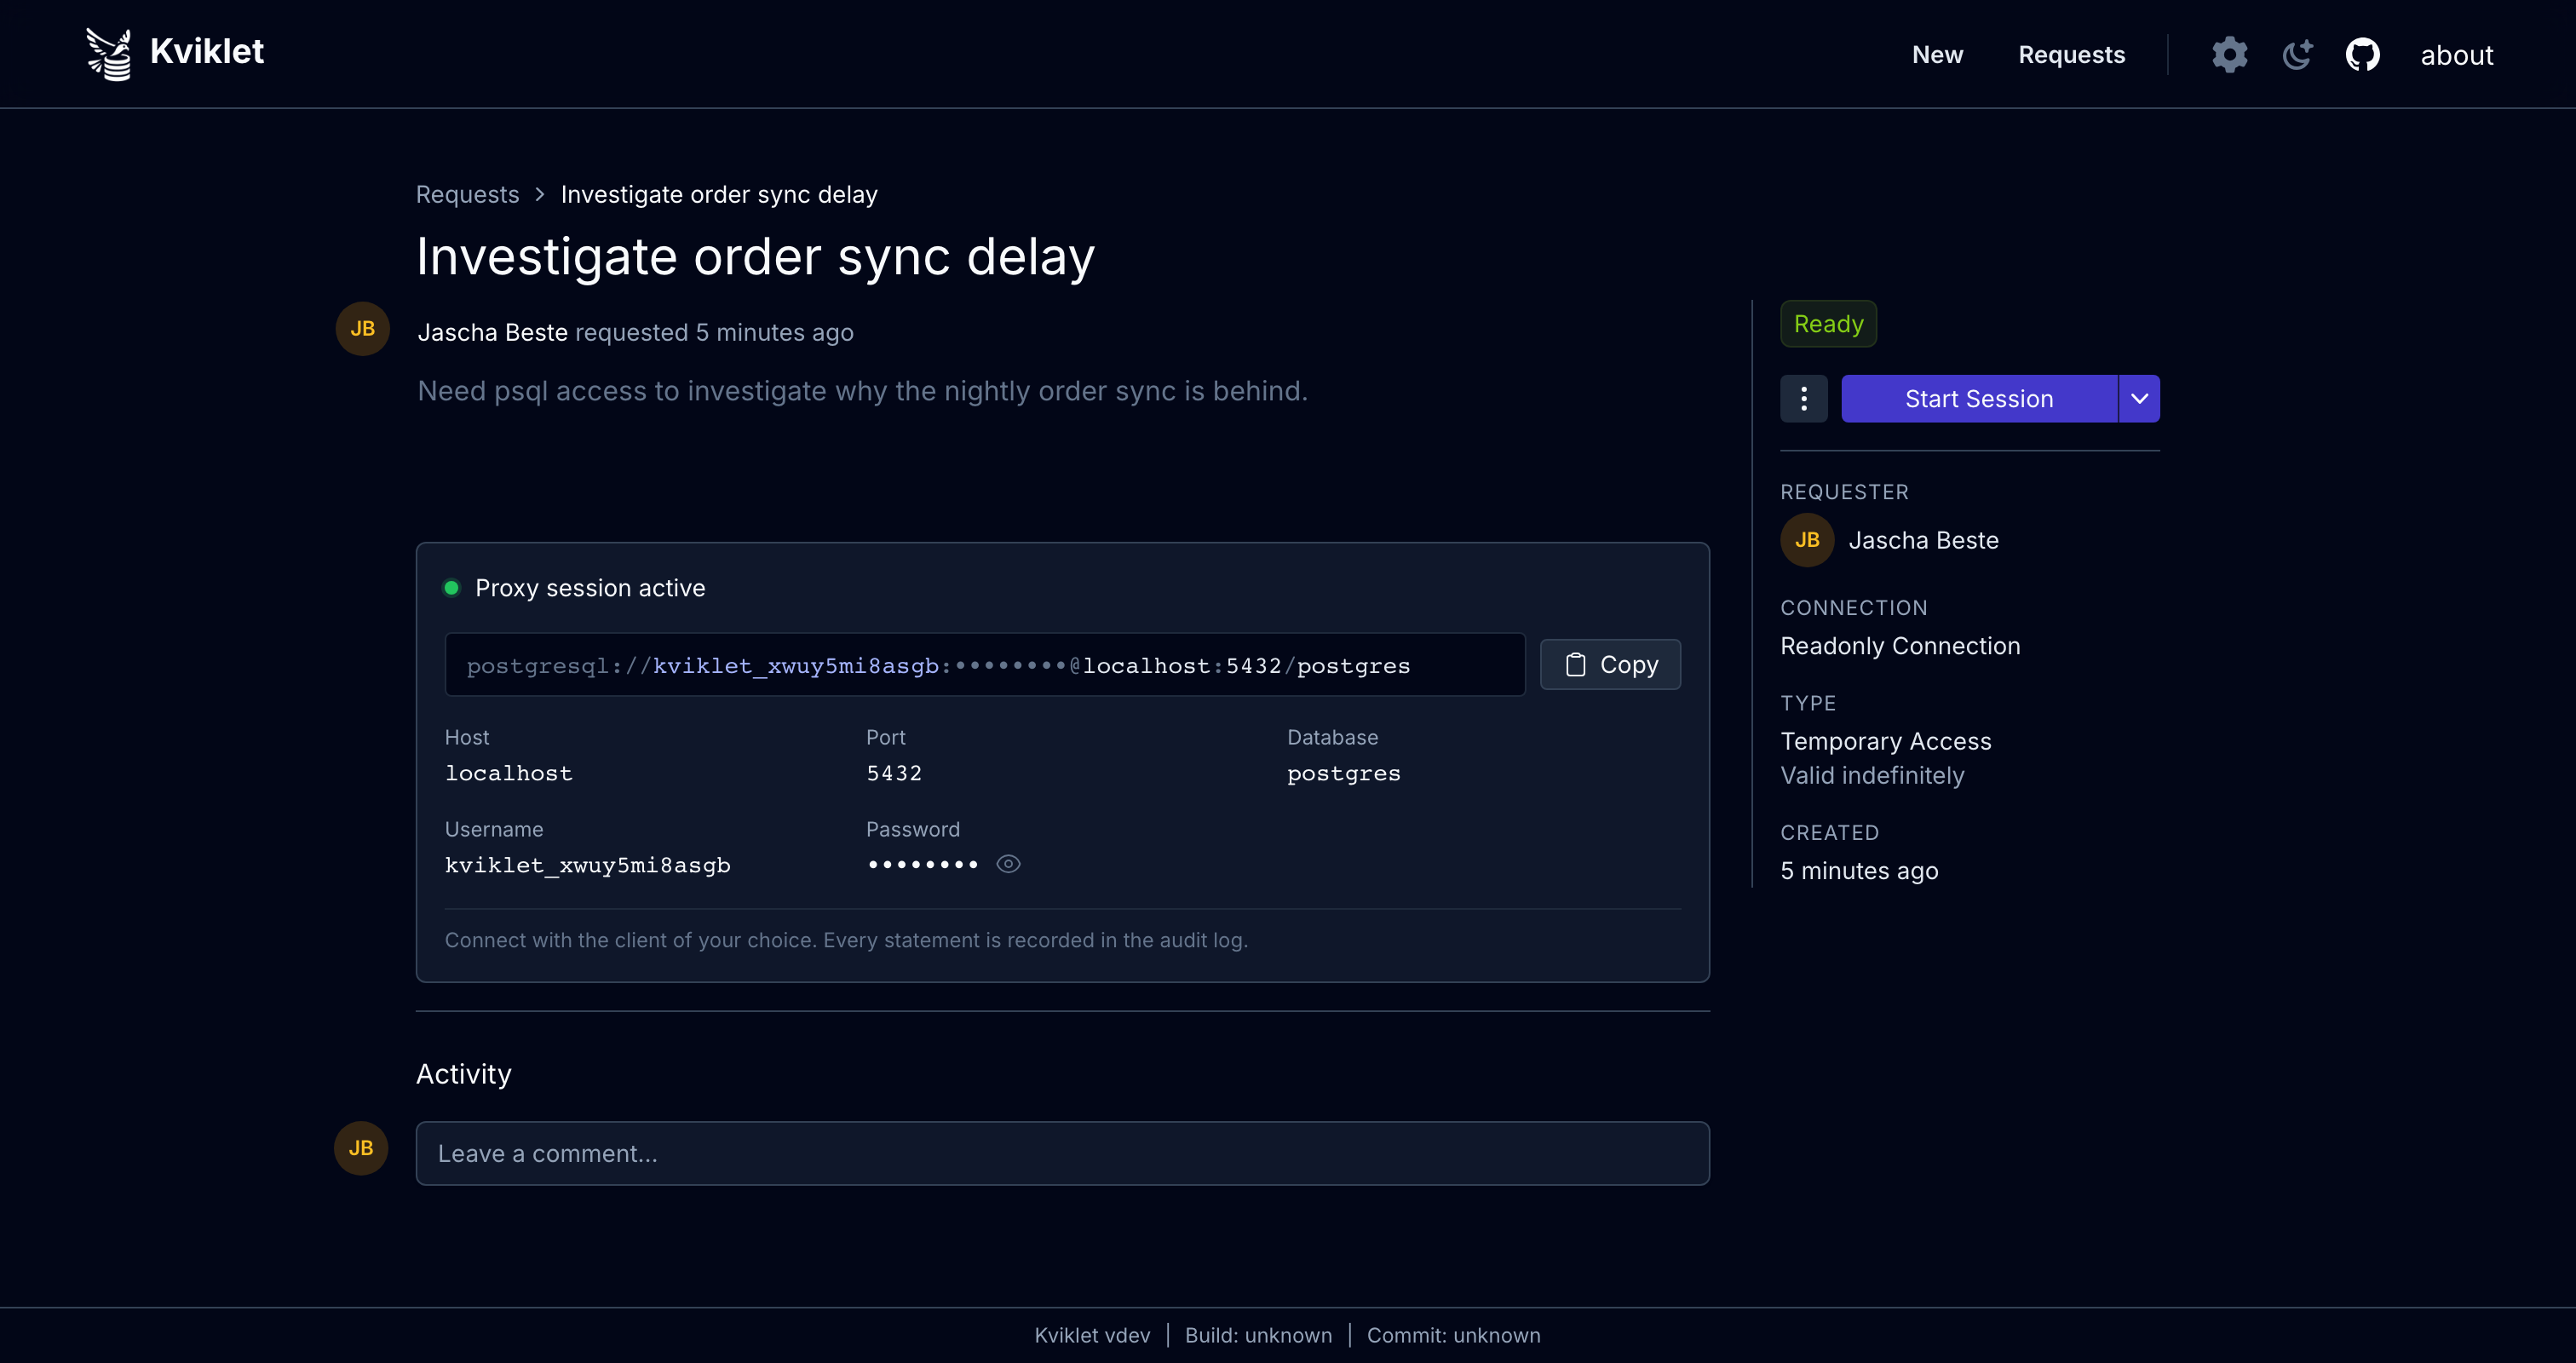Click the Valid indefinitely text
This screenshot has width=2576, height=1363.
(x=1872, y=775)
